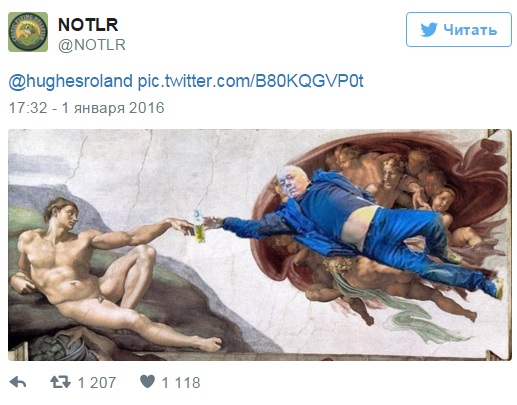Click the date 1 января 2016
Viewport: 517px width, 405px height.
click(x=113, y=108)
